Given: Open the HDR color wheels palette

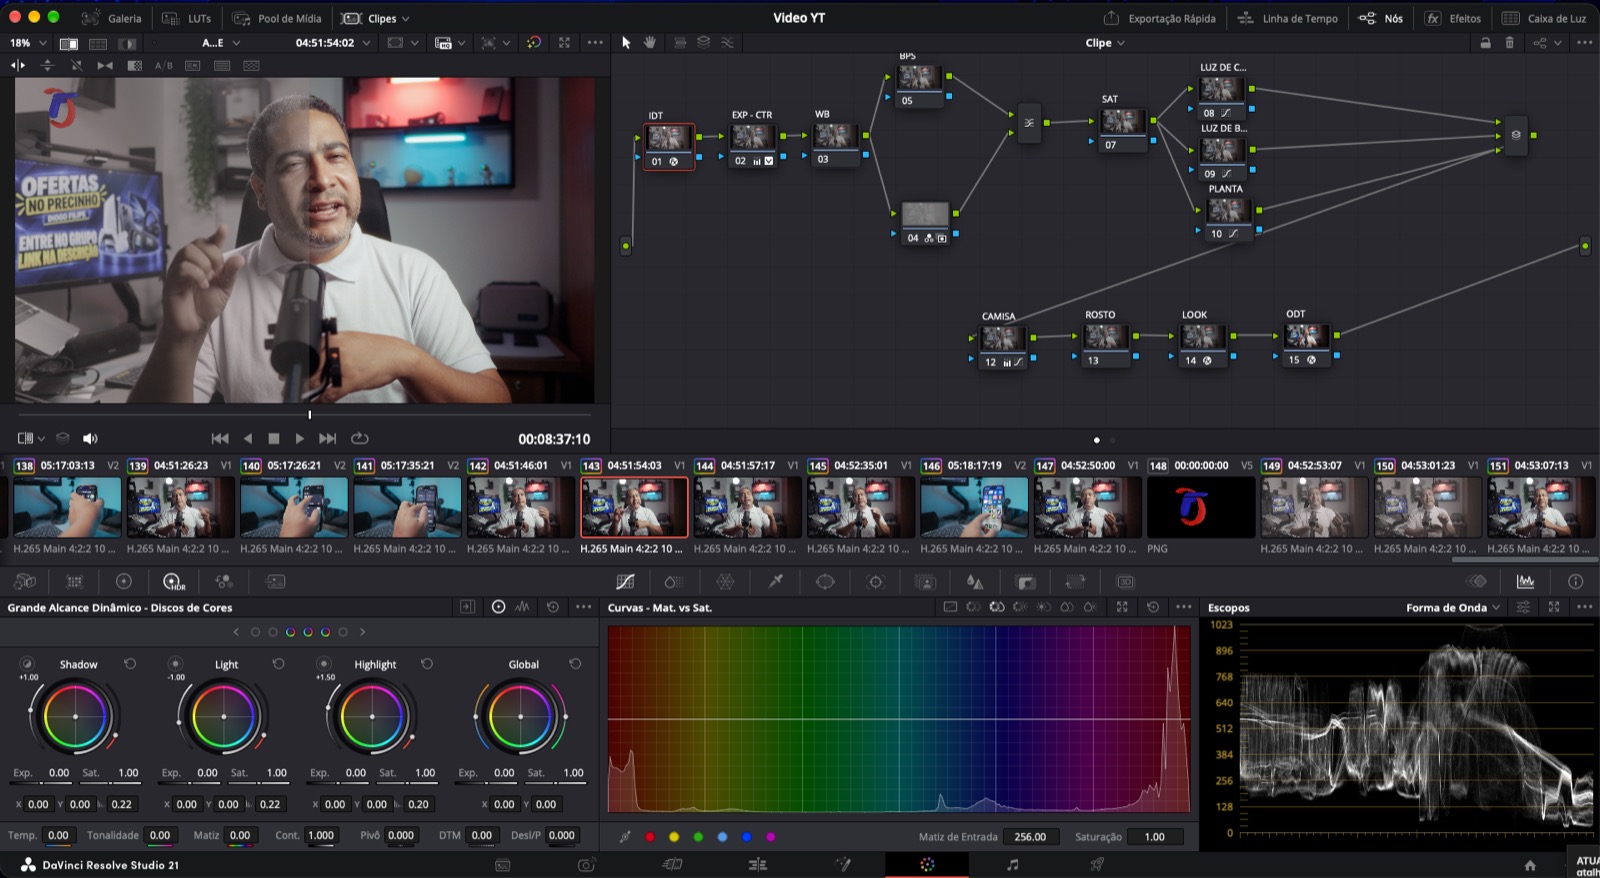Looking at the screenshot, I should [x=173, y=582].
